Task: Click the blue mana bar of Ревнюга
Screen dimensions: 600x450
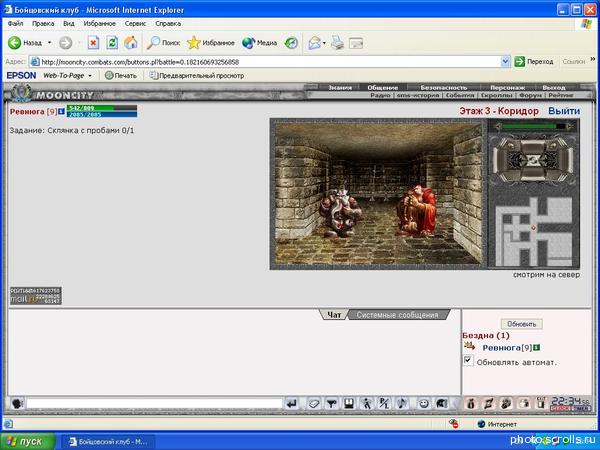Action: coord(102,114)
